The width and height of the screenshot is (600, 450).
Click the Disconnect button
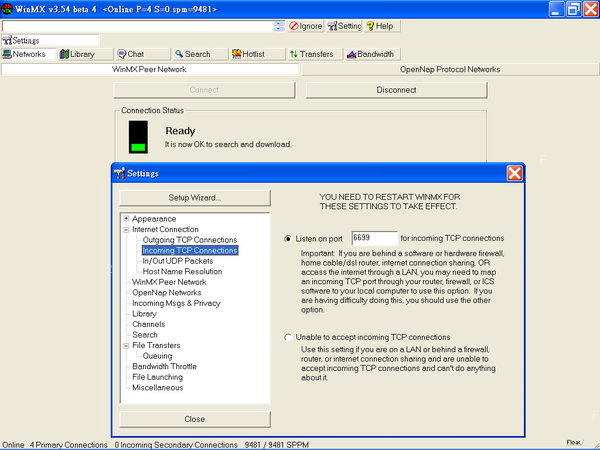[x=396, y=90]
